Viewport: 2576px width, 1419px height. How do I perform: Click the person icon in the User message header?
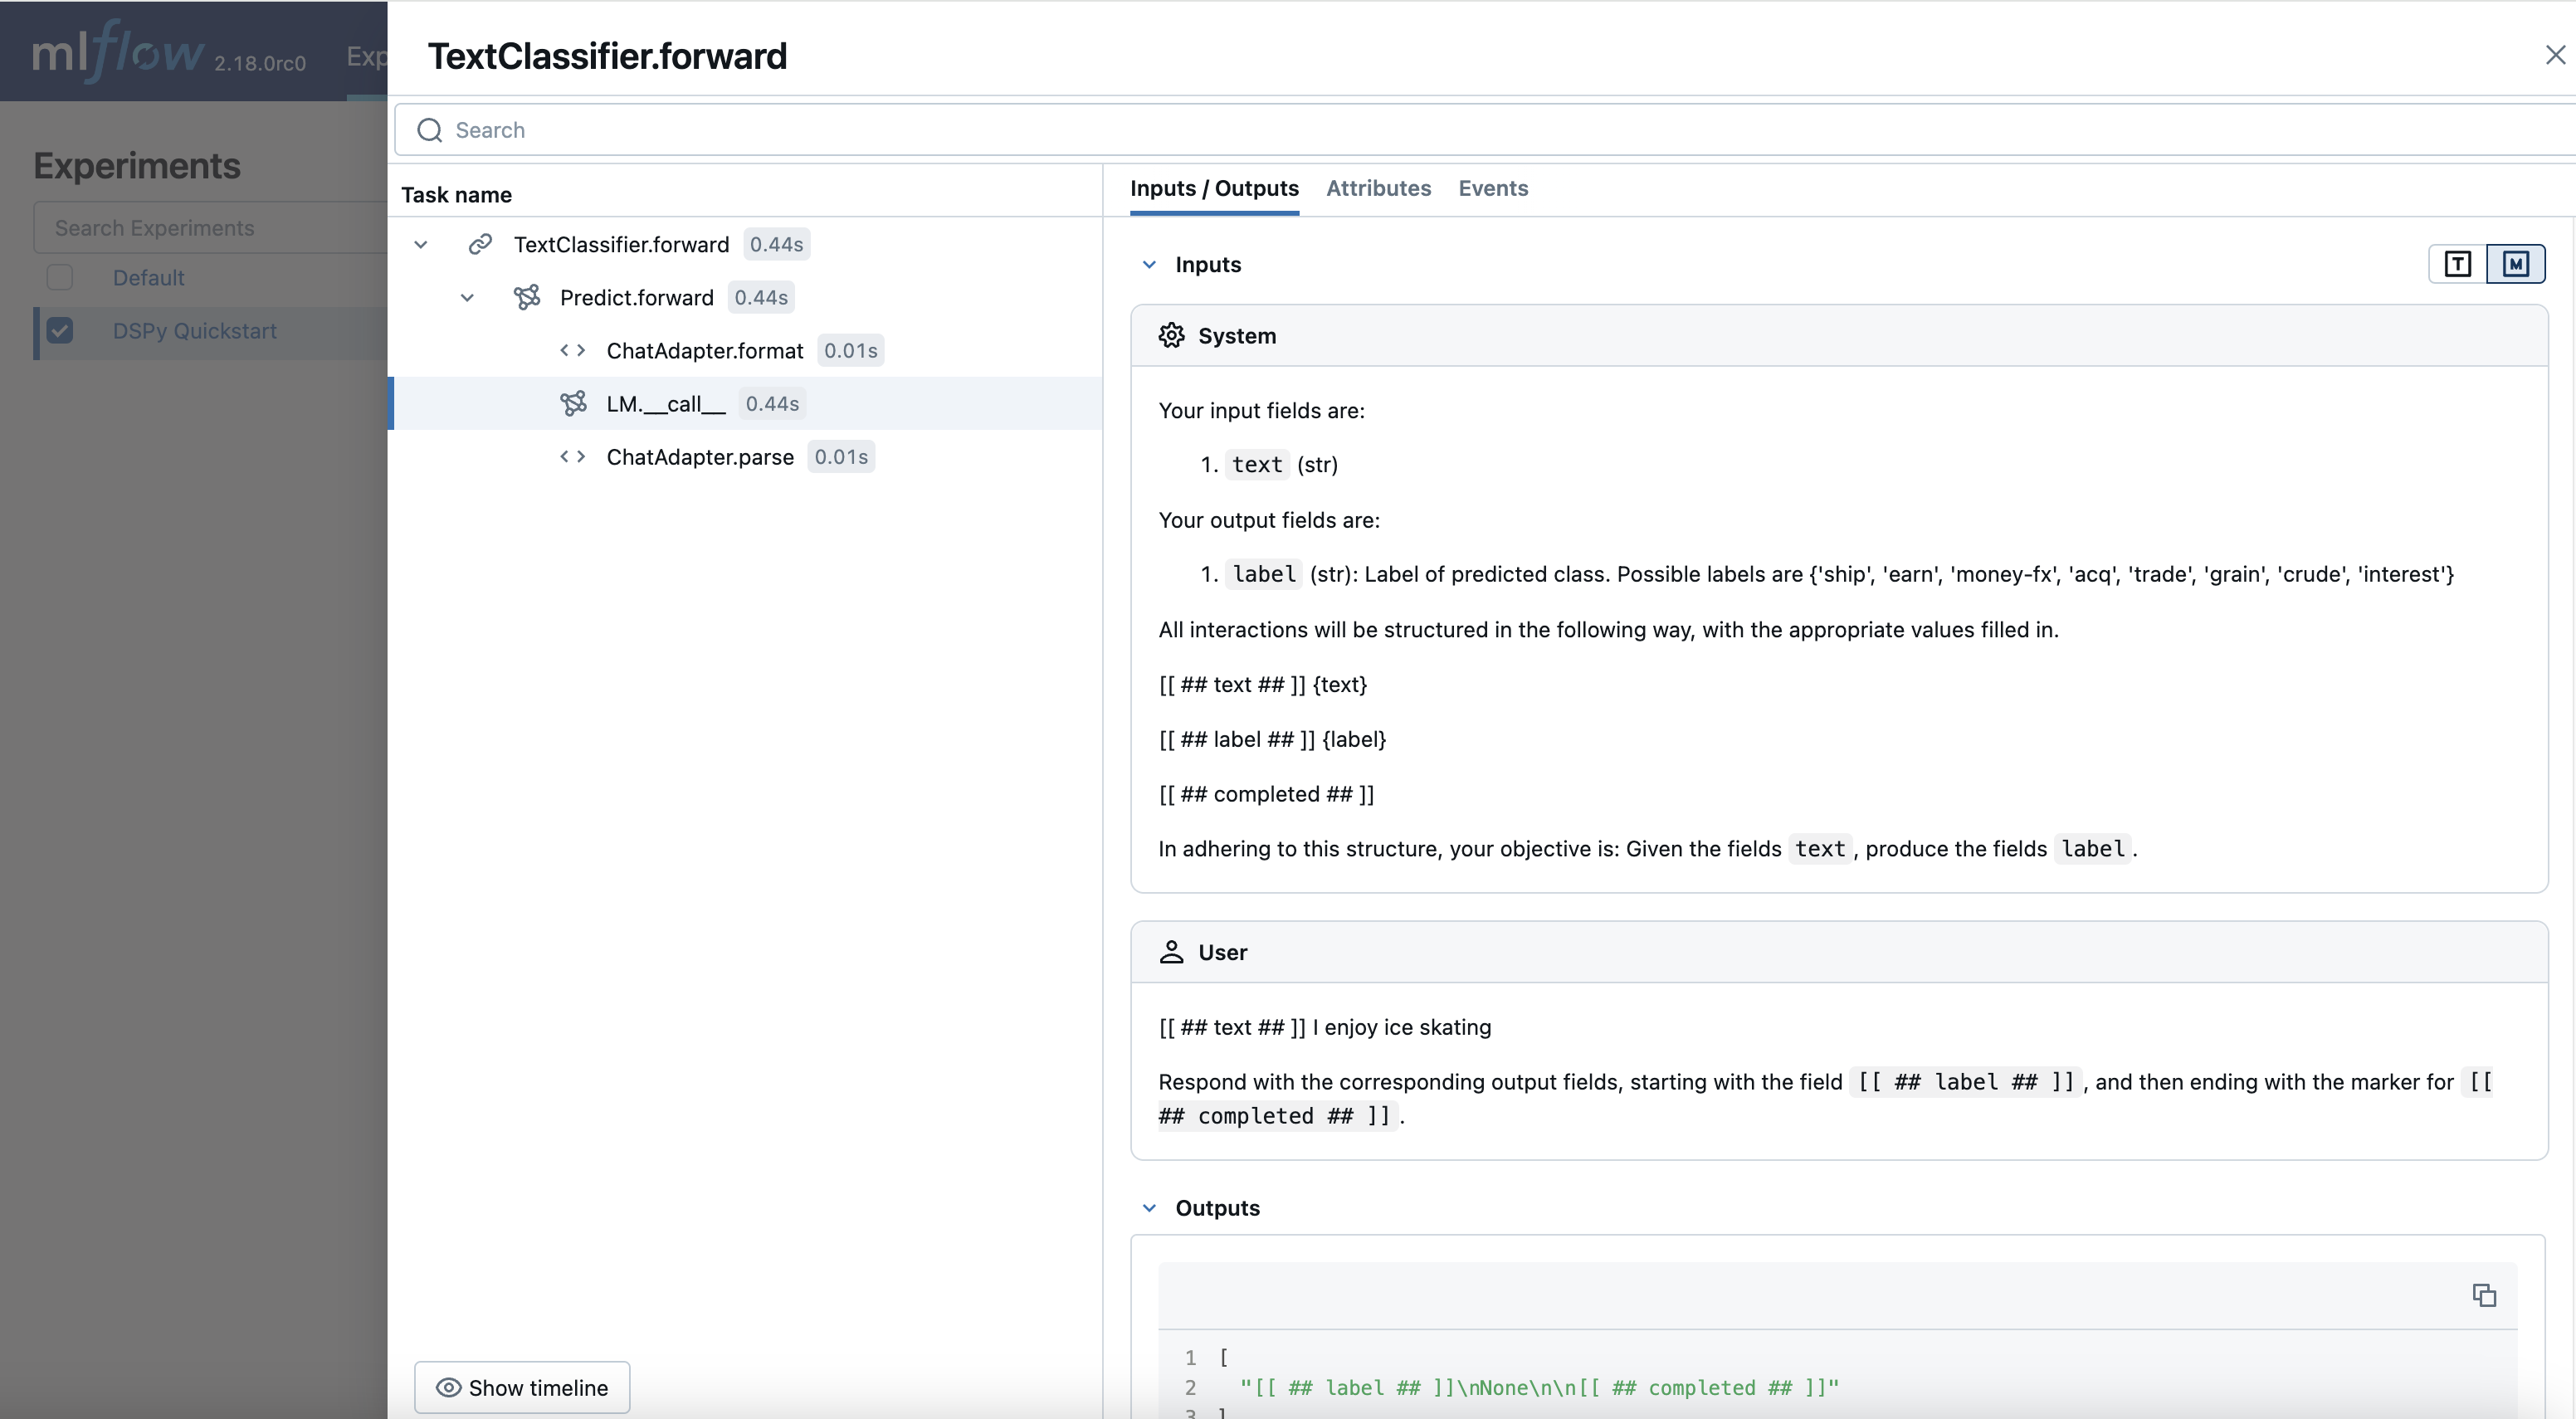tap(1172, 951)
